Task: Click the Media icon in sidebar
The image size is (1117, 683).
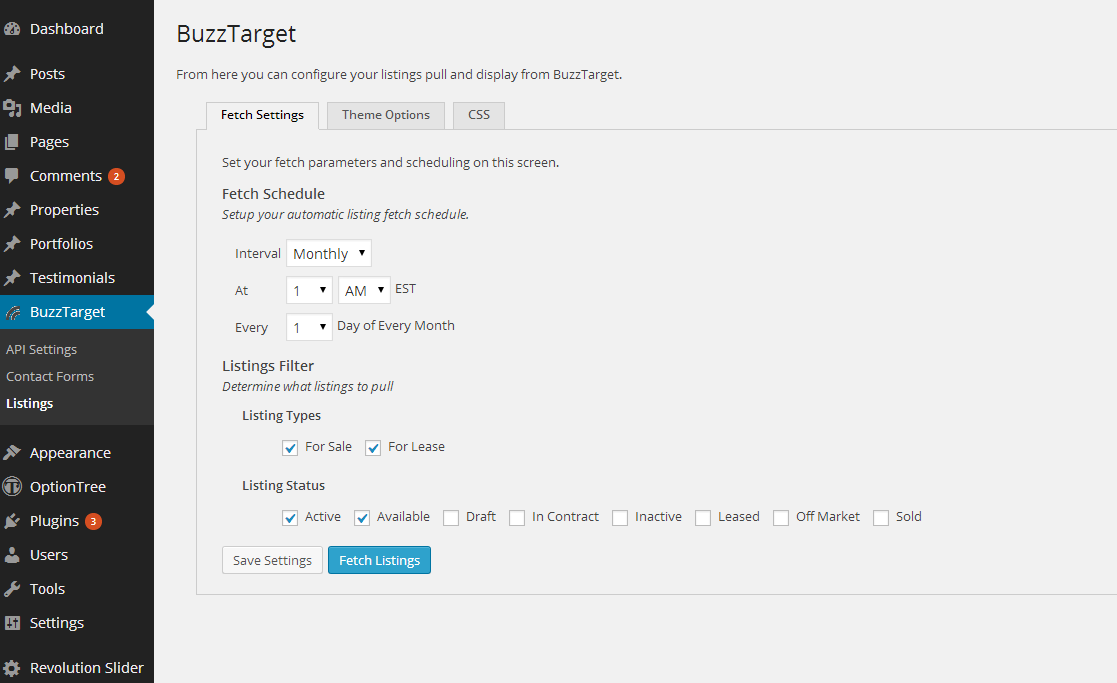Action: (x=12, y=108)
